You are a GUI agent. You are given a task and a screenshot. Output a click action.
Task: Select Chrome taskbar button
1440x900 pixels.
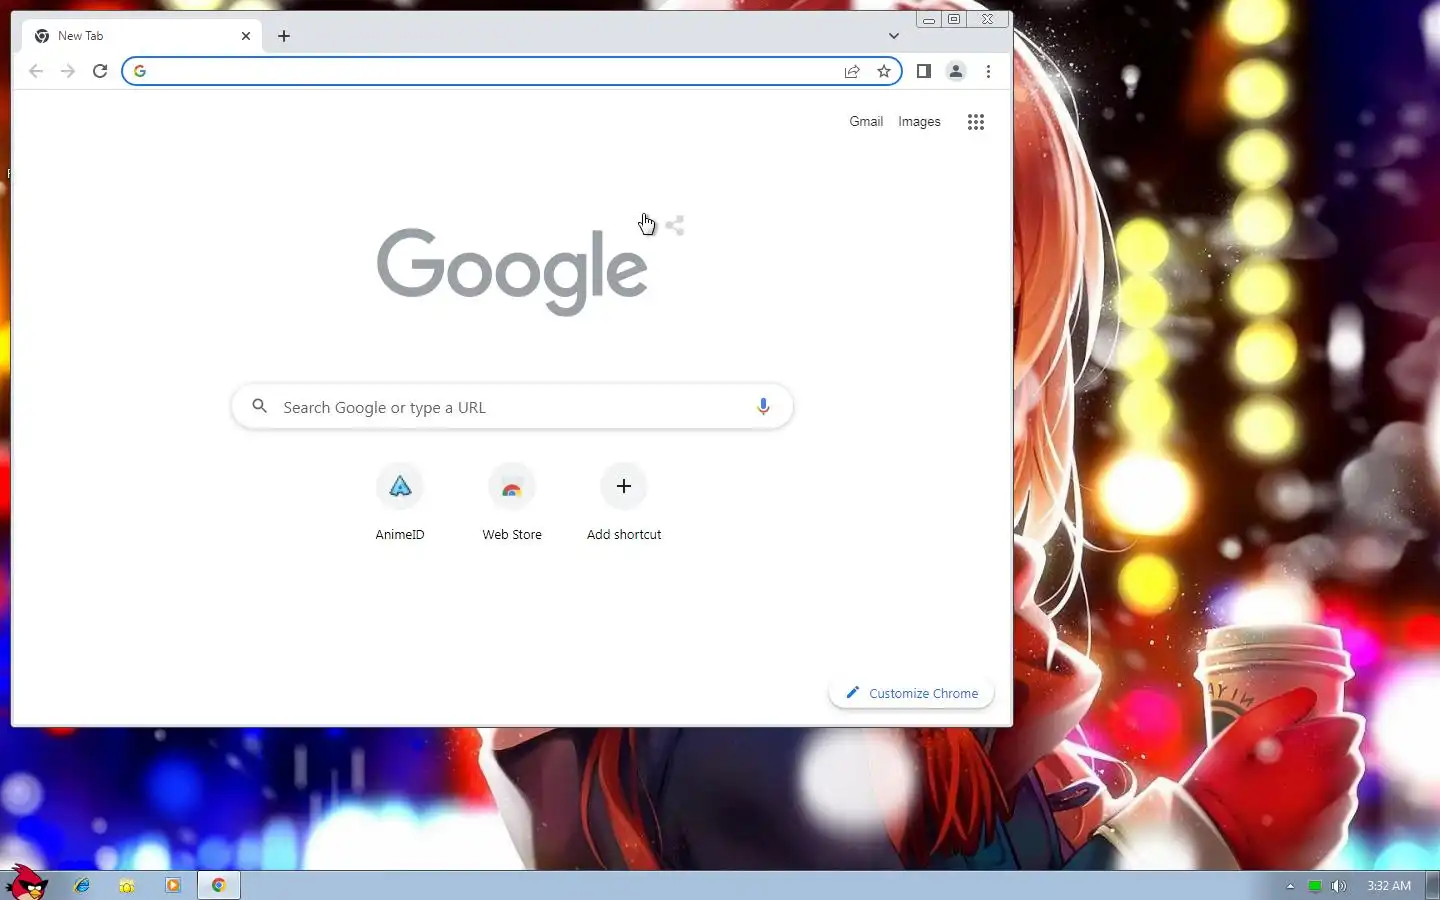click(x=219, y=885)
